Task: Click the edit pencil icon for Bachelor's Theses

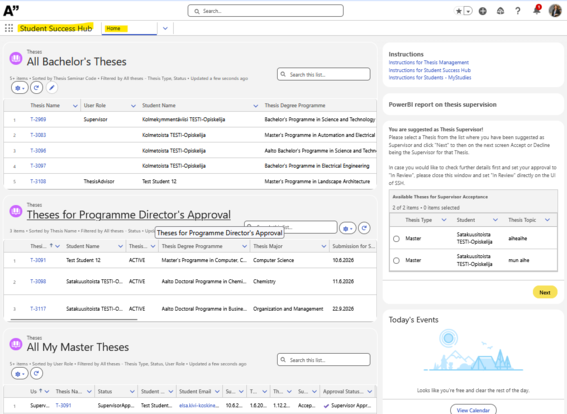Action: (52, 88)
